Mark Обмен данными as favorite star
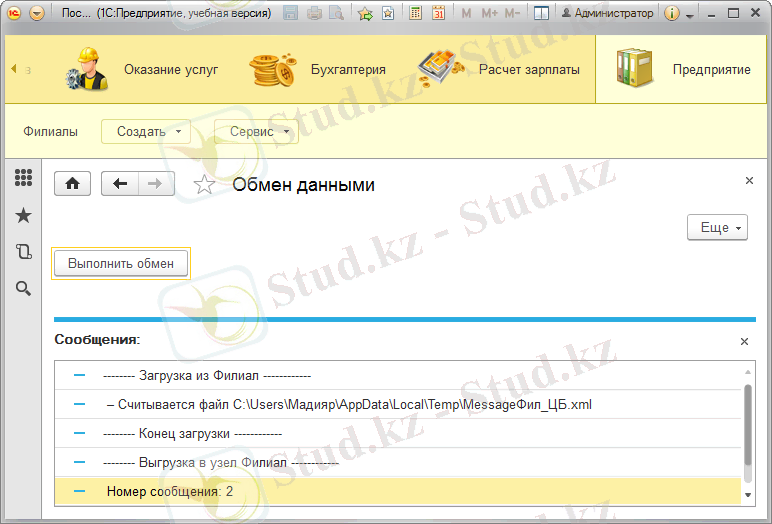This screenshot has height=524, width=772. coord(204,185)
